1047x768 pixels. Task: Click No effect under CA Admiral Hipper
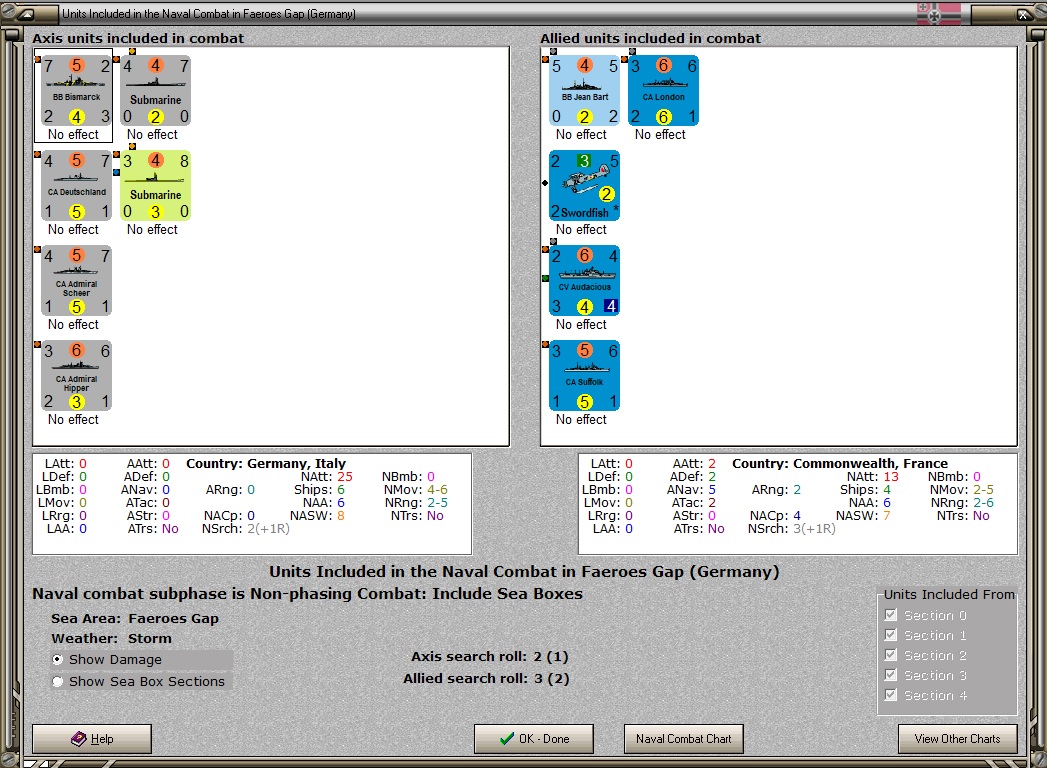(x=73, y=419)
